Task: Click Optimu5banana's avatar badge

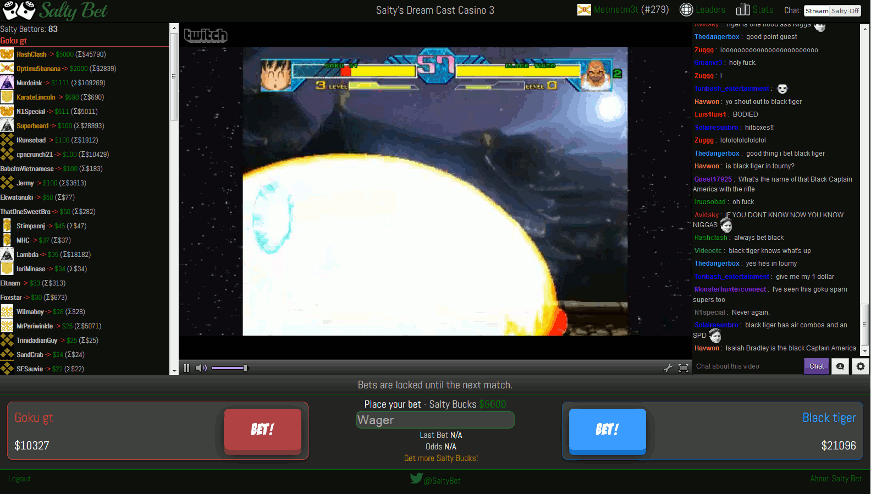Action: pyautogui.click(x=7, y=68)
